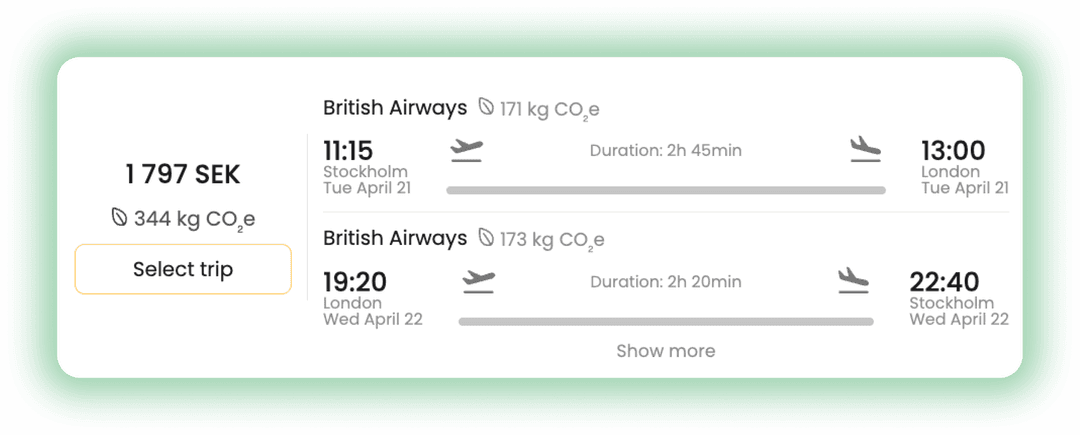Screen dimensions: 1080x435
Task: Click the return flight landing icon
Action: [853, 281]
